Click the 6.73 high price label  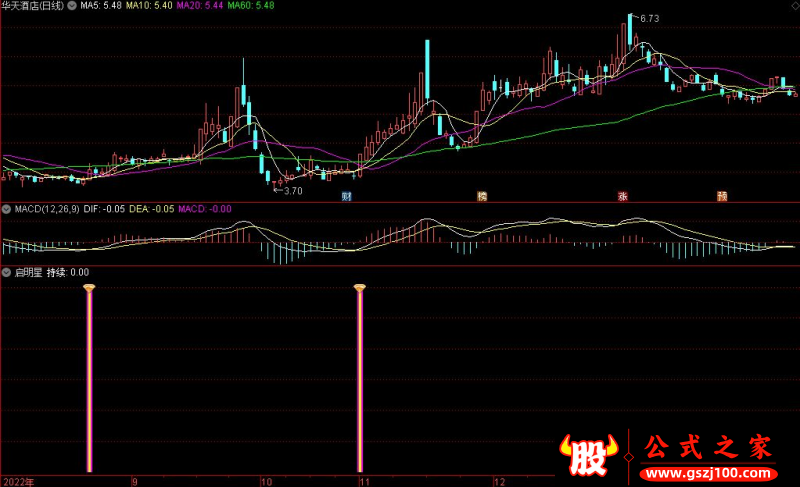pos(649,19)
